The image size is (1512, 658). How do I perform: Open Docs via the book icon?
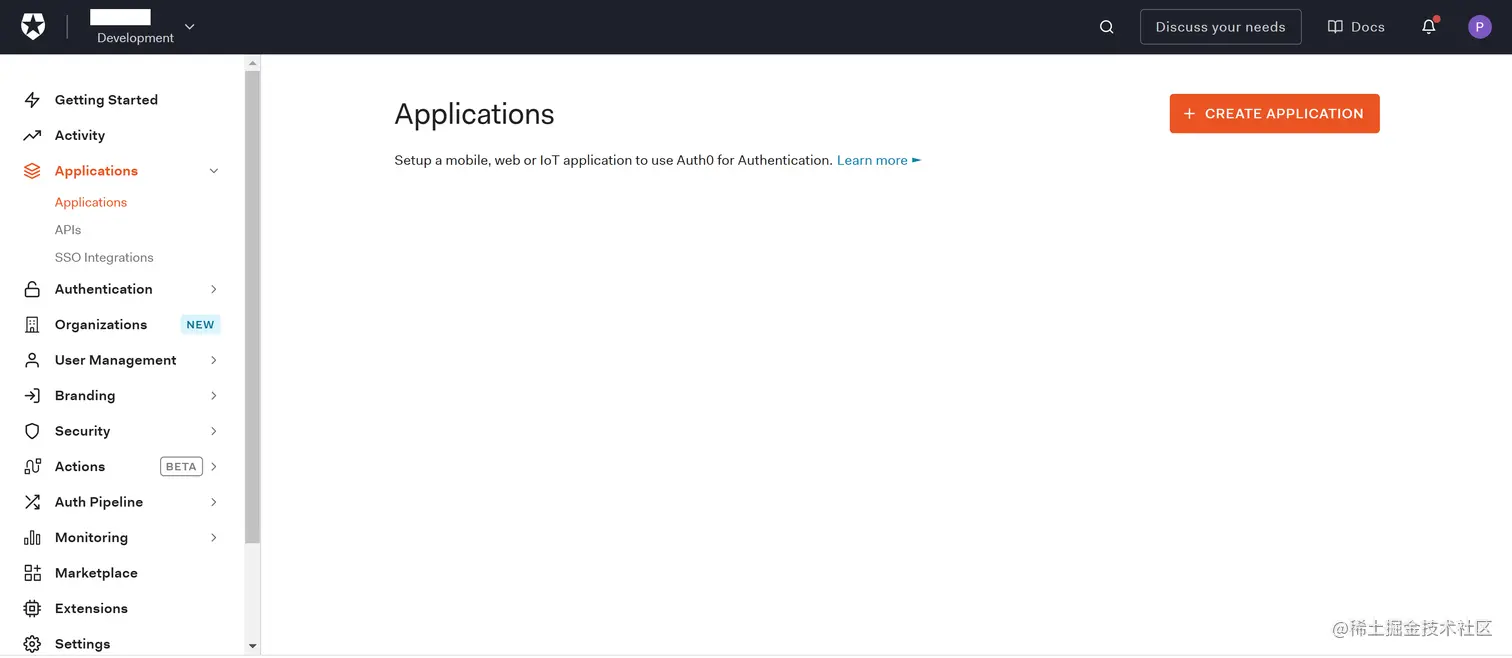1337,26
